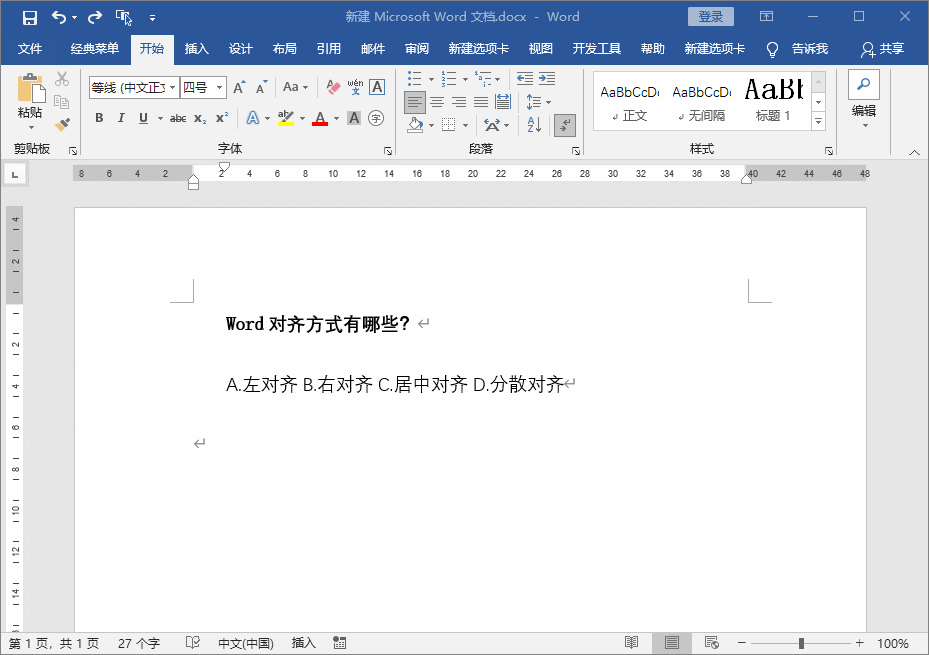
Task: Toggle bold formatting
Action: (x=99, y=118)
